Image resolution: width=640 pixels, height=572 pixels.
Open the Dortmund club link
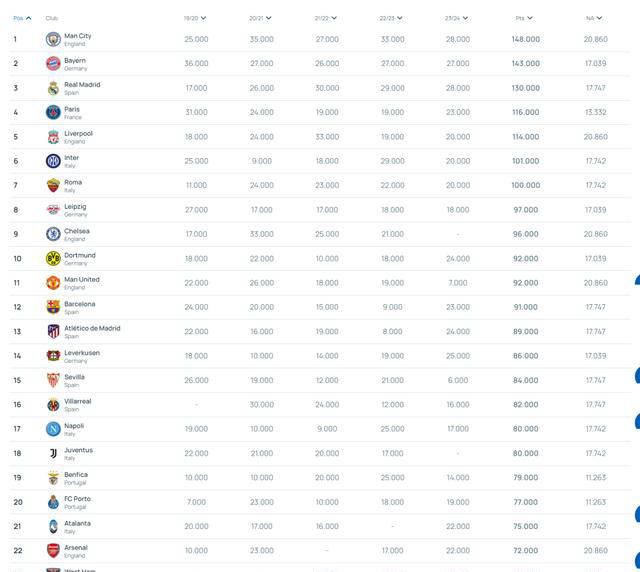[x=78, y=255]
